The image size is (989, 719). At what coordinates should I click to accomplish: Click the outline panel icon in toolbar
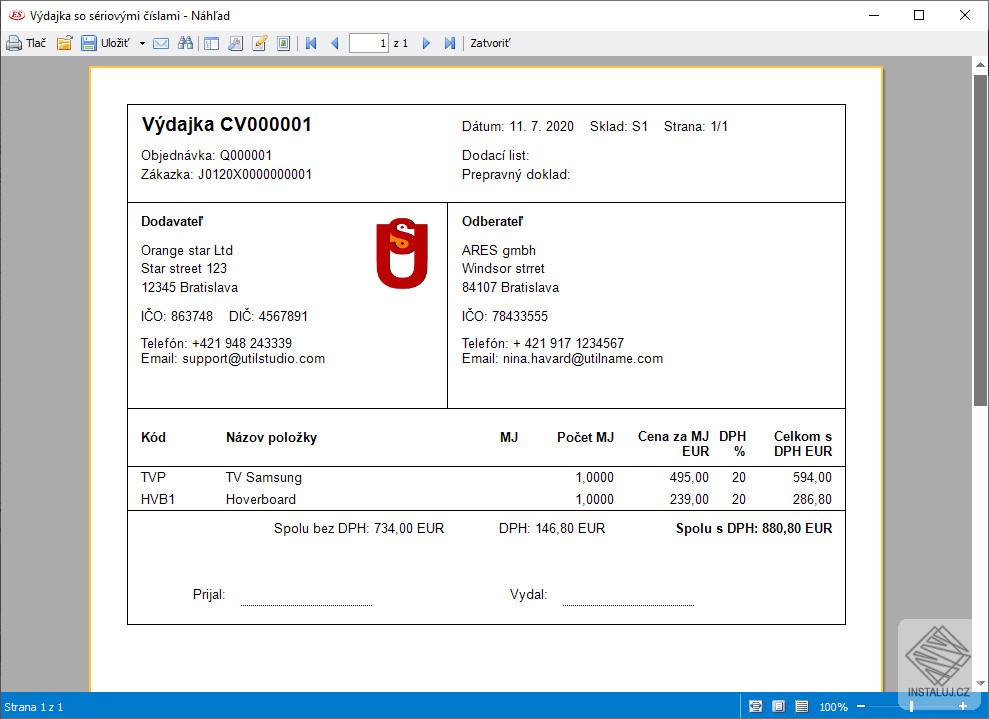click(211, 43)
